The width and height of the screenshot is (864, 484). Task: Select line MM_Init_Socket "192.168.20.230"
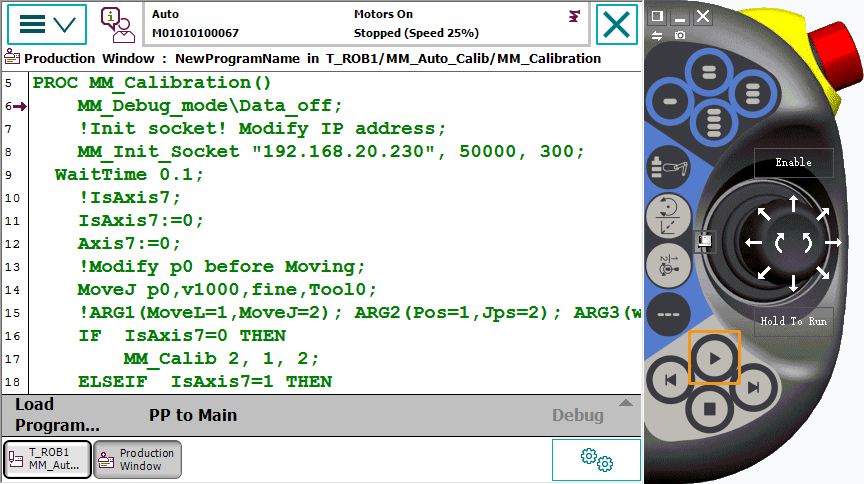(x=331, y=152)
